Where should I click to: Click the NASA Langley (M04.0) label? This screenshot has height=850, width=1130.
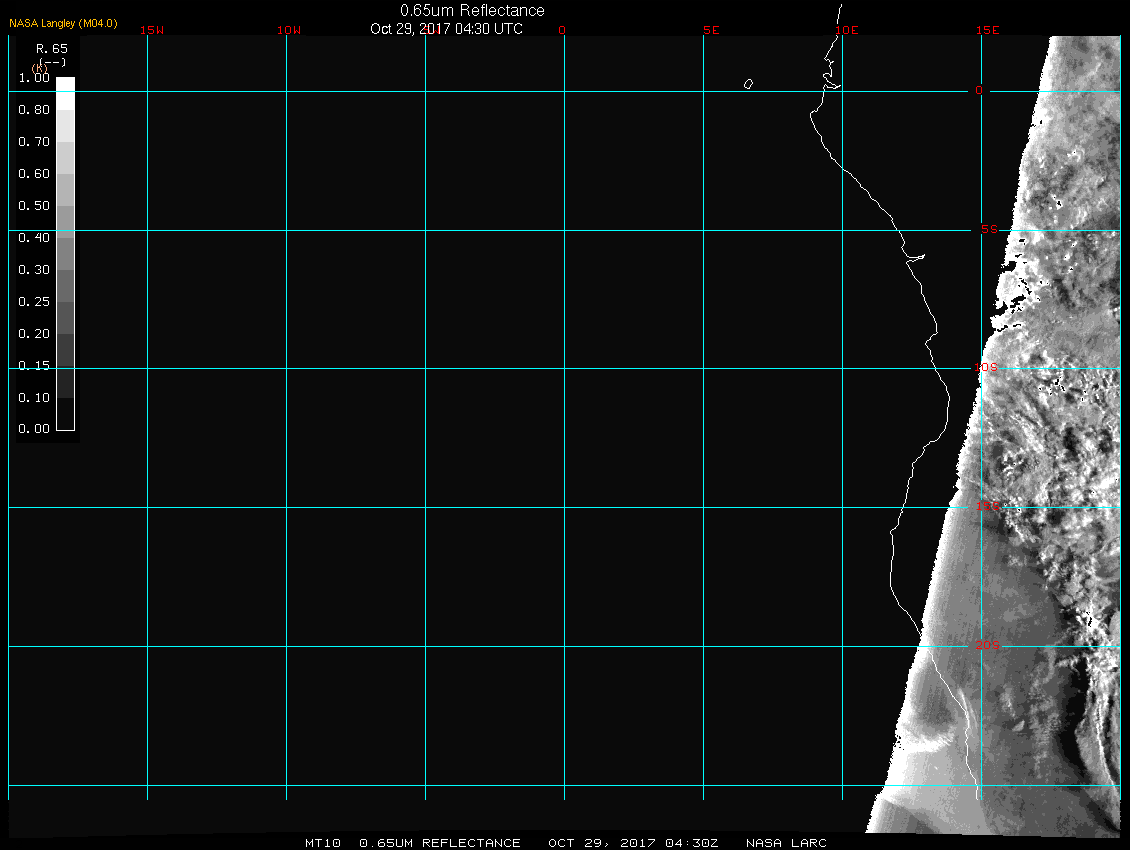point(63,23)
